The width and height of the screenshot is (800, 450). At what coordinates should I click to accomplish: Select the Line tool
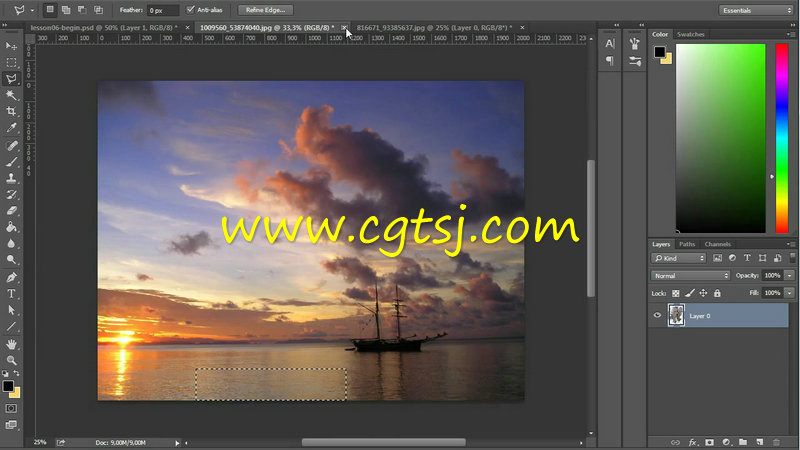click(x=11, y=327)
